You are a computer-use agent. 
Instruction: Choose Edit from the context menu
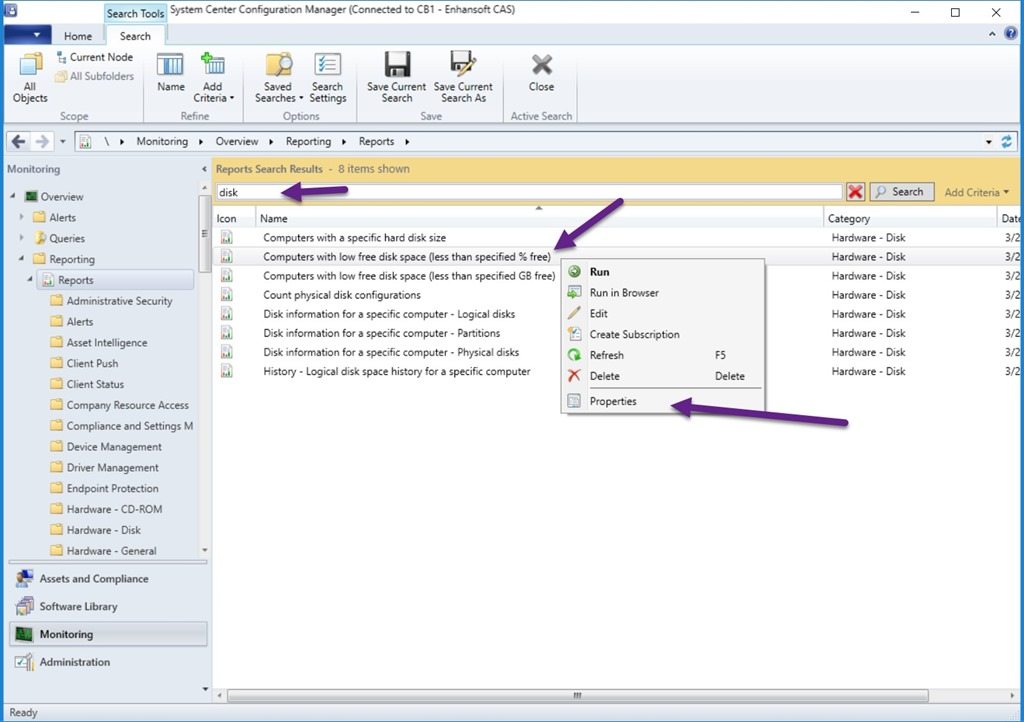pyautogui.click(x=663, y=313)
